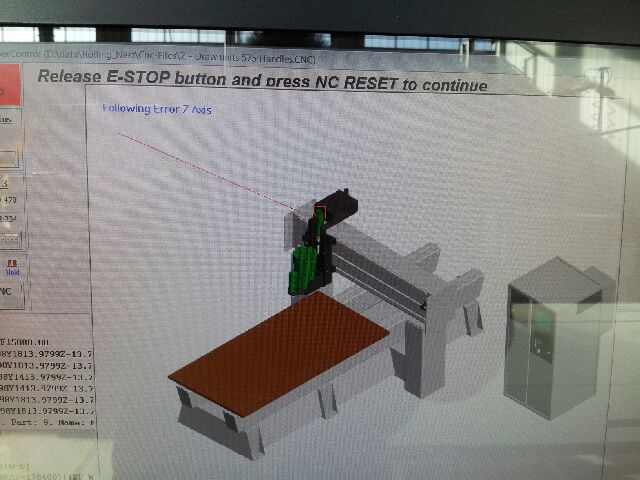640x480 pixels.
Task: Click the thin red toolpath line in viewport
Action: click(200, 165)
